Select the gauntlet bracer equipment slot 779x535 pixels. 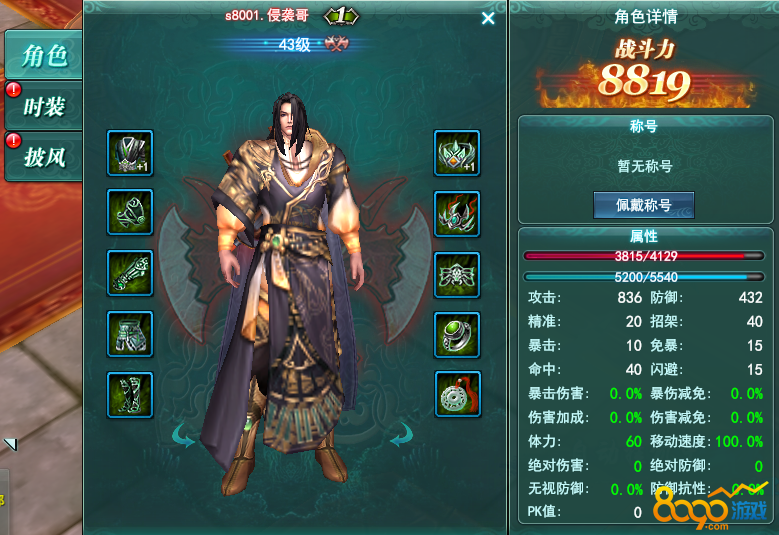pyautogui.click(x=130, y=273)
